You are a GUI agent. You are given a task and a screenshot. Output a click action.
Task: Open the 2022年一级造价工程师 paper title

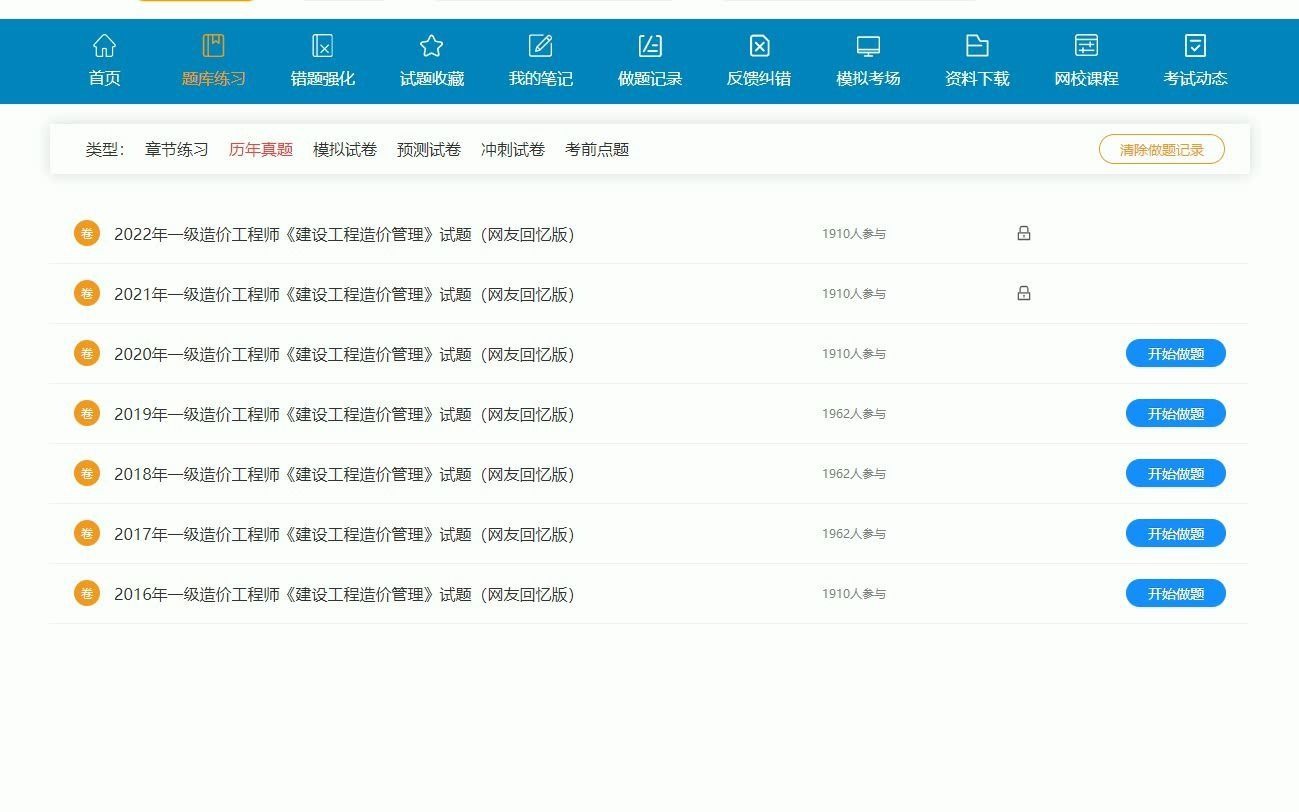[x=344, y=234]
